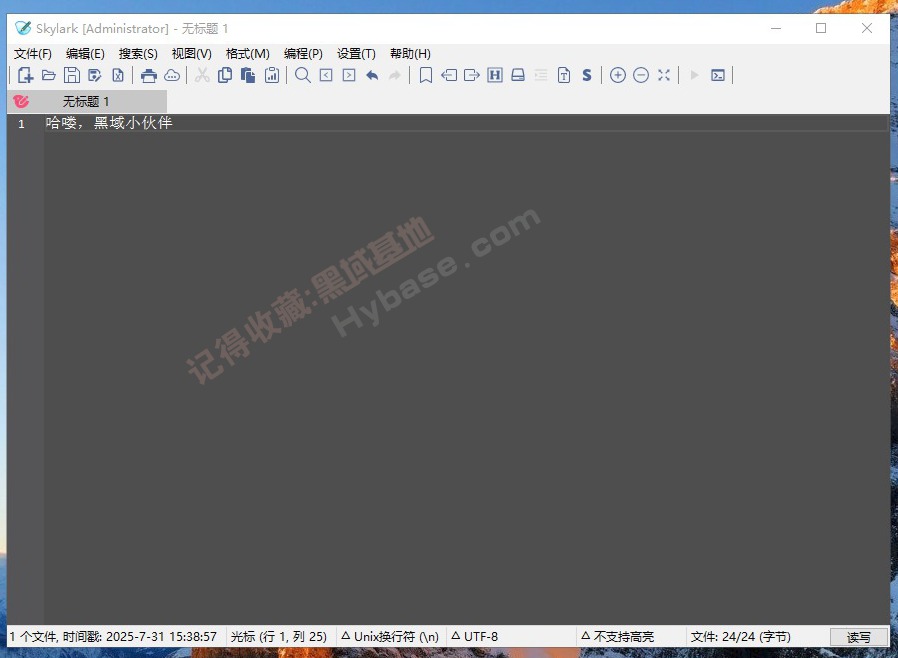Click the clipboard icon in the toolbar

(x=272, y=75)
